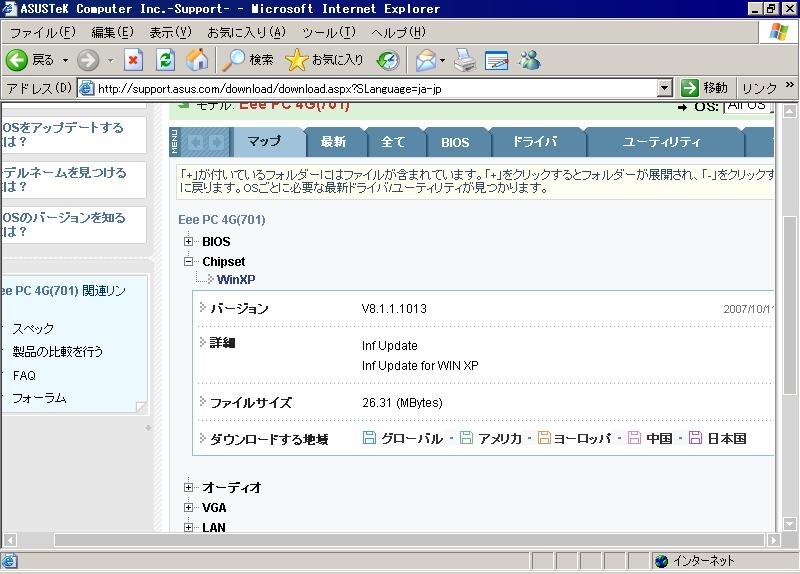Viewport: 800px width, 574px height.
Task: Open the Back button history dropdown arrow
Action: (x=65, y=60)
